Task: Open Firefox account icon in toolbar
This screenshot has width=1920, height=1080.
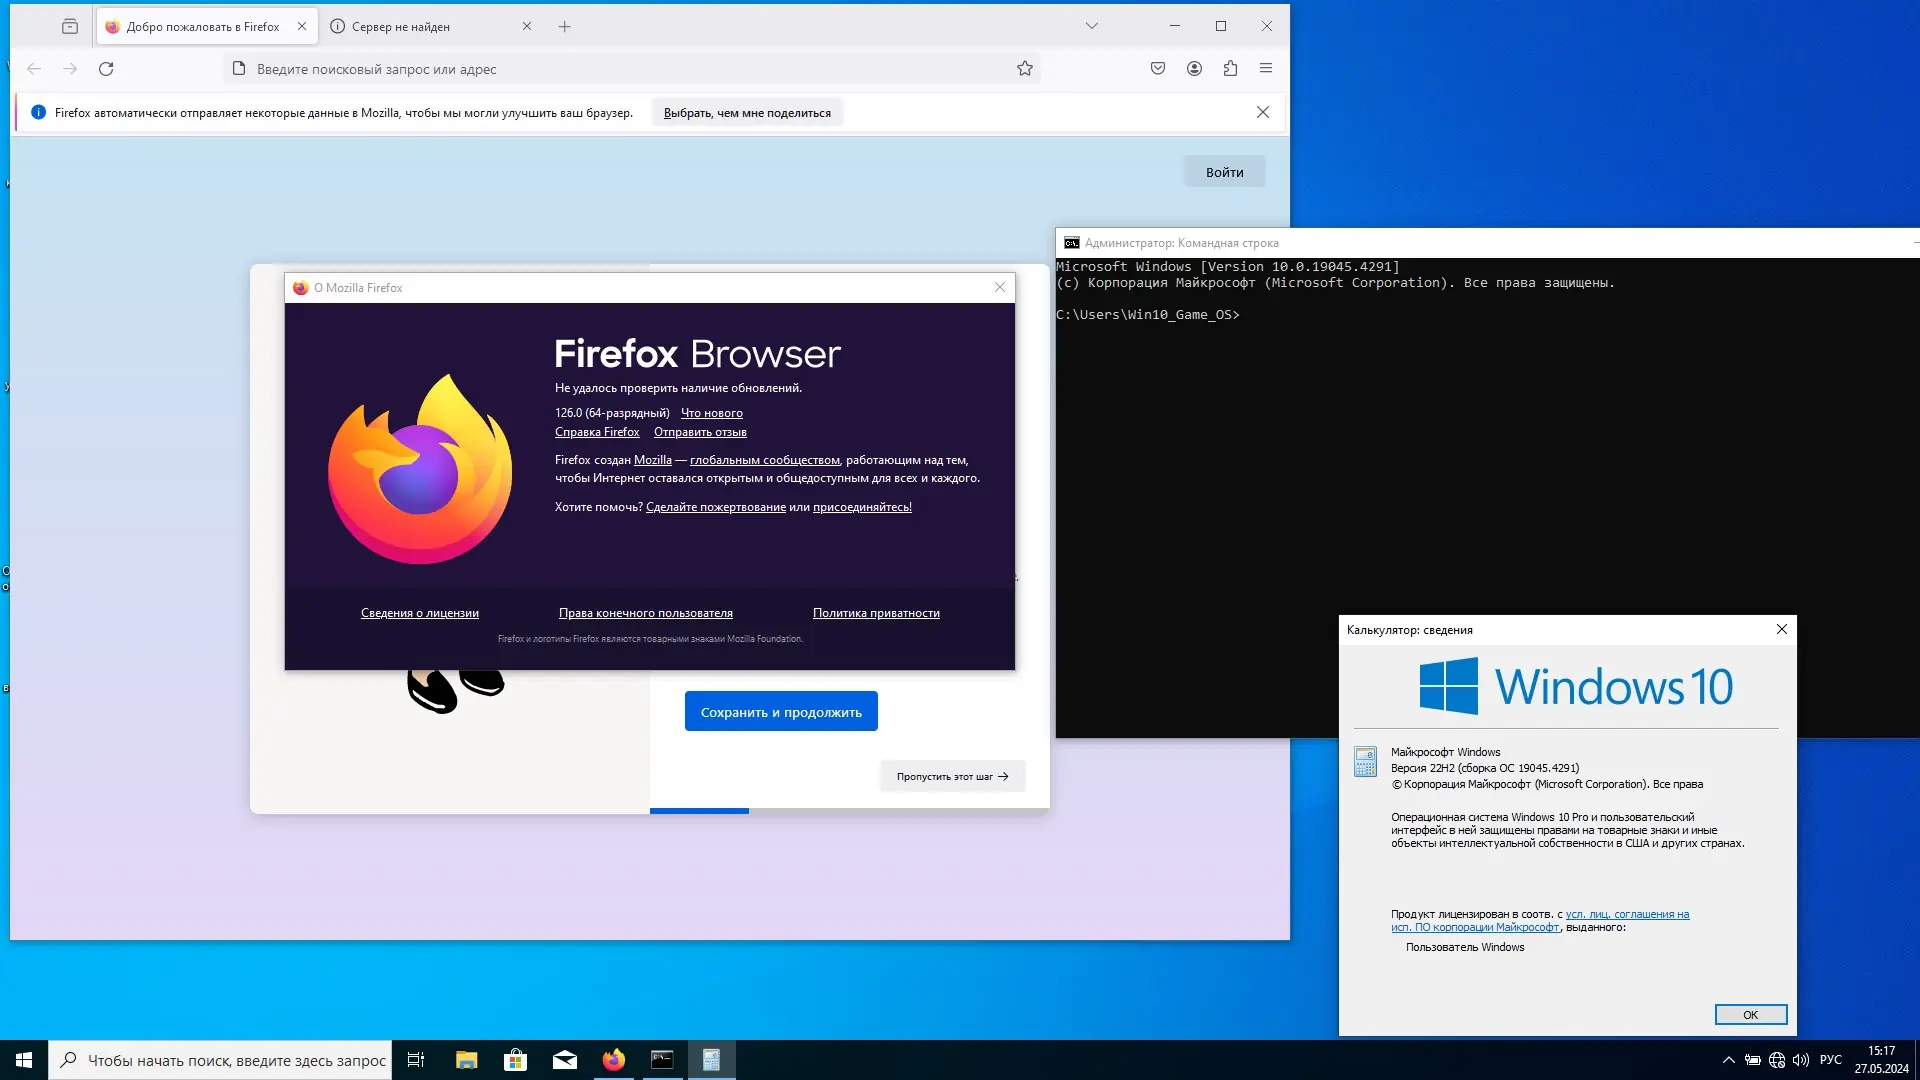Action: [x=1194, y=69]
